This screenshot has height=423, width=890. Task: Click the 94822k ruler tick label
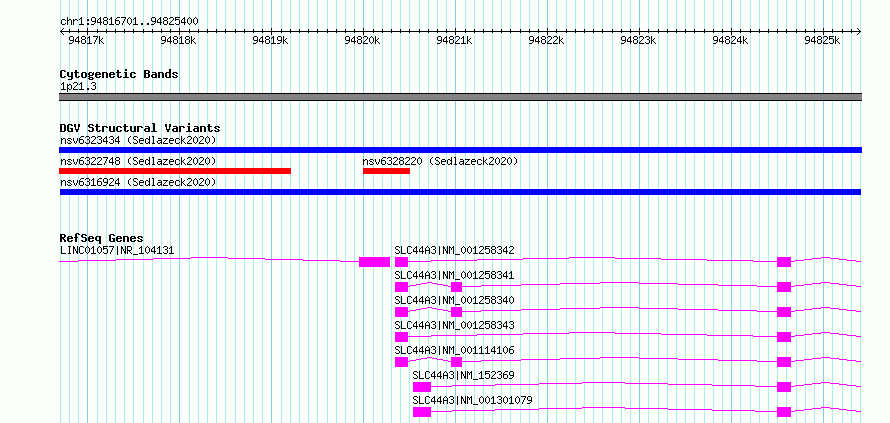(547, 41)
